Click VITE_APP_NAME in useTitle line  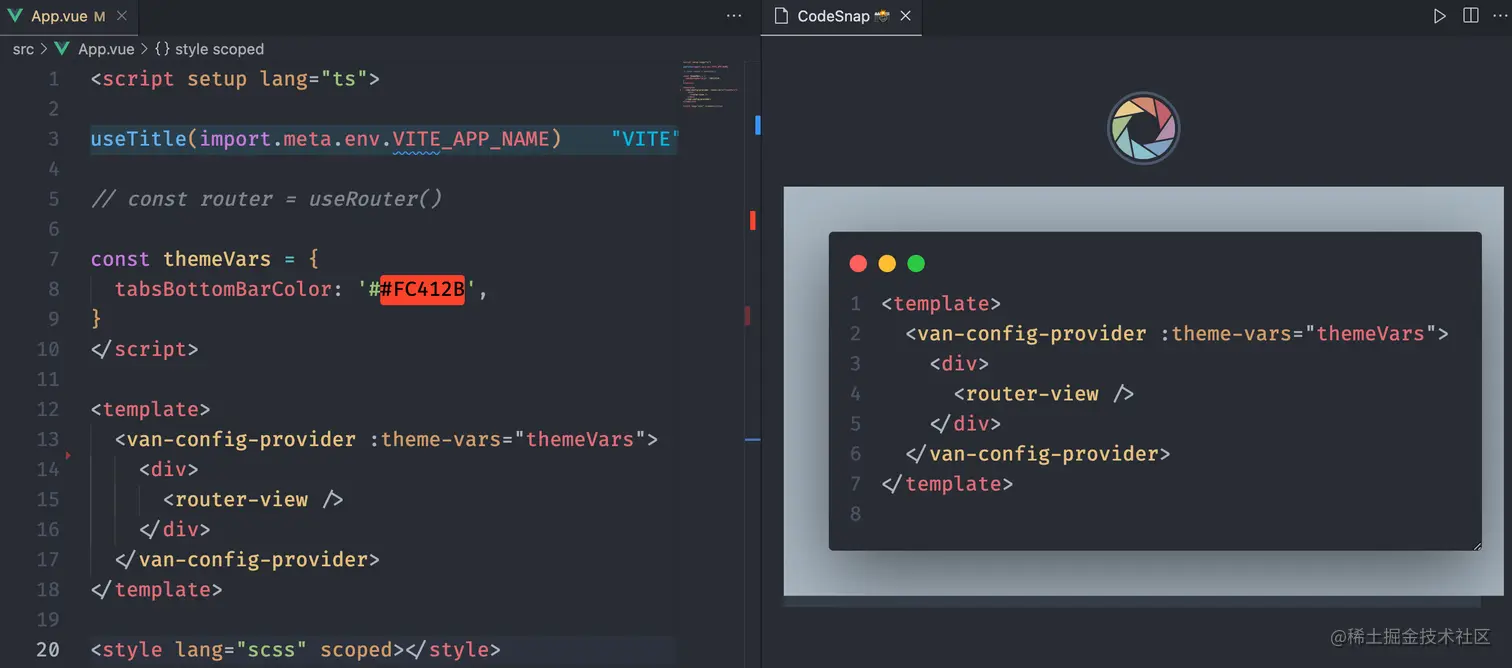(x=471, y=139)
